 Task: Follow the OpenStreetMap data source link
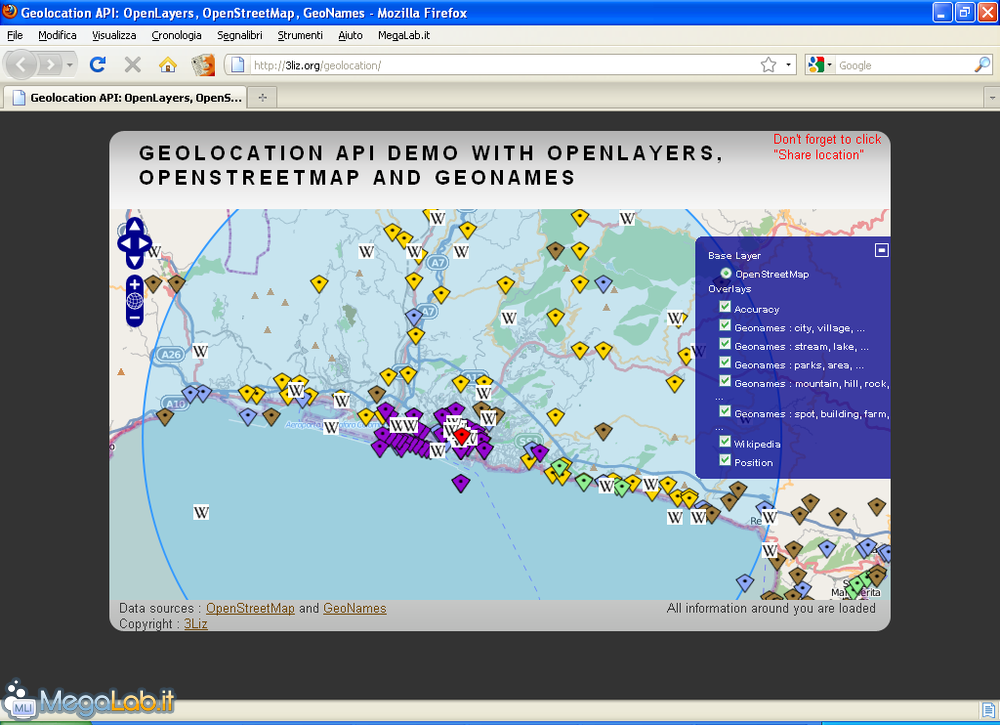pos(250,608)
